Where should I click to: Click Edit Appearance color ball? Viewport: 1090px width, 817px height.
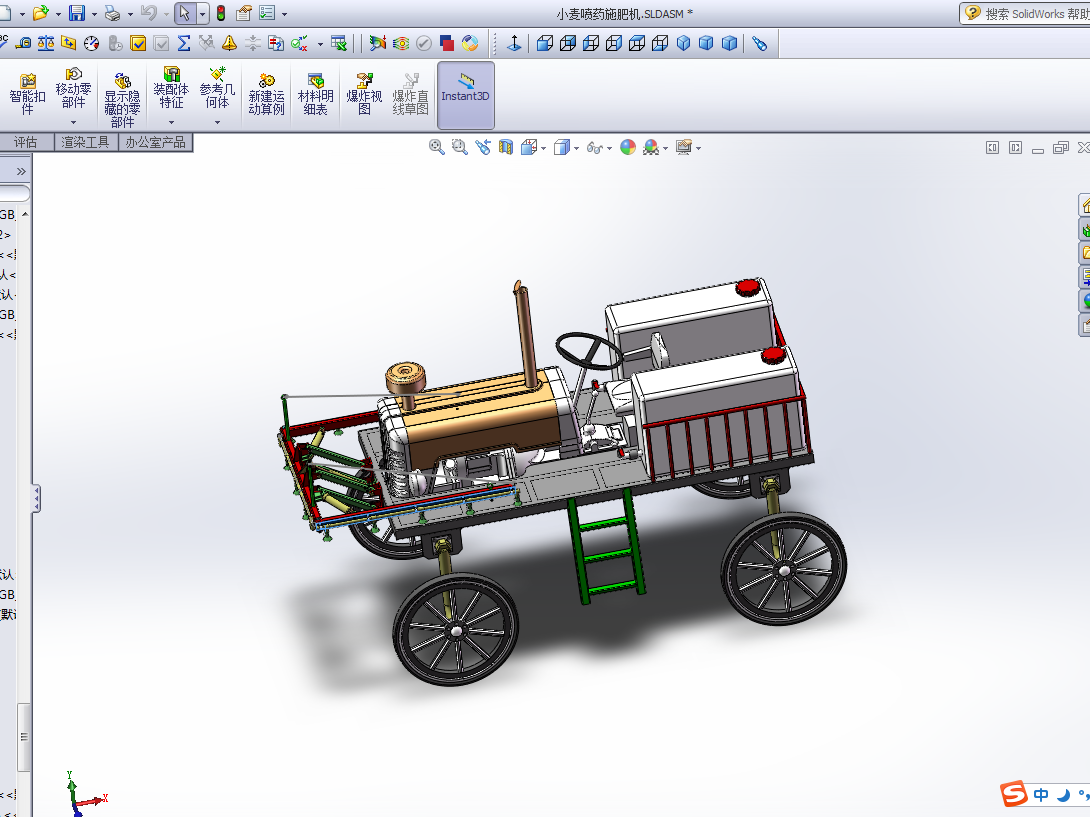628,147
